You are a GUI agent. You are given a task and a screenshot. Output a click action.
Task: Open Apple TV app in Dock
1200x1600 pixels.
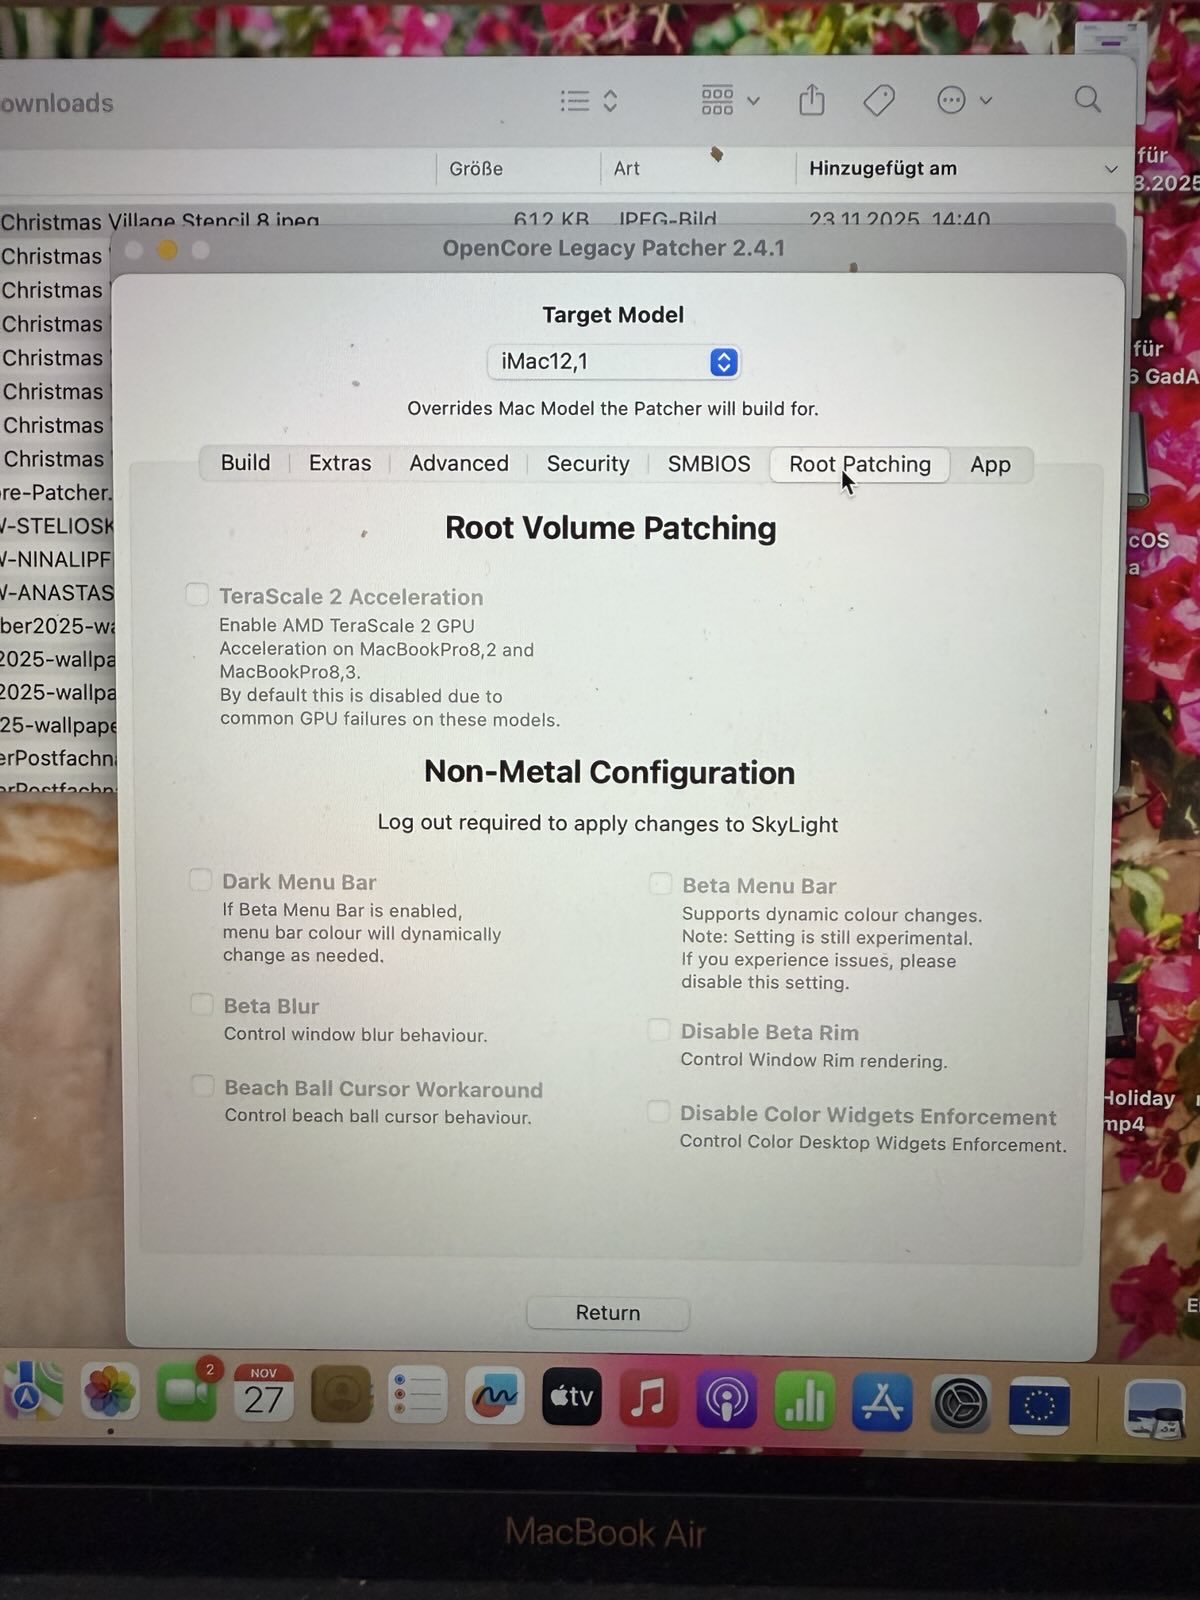click(571, 1396)
